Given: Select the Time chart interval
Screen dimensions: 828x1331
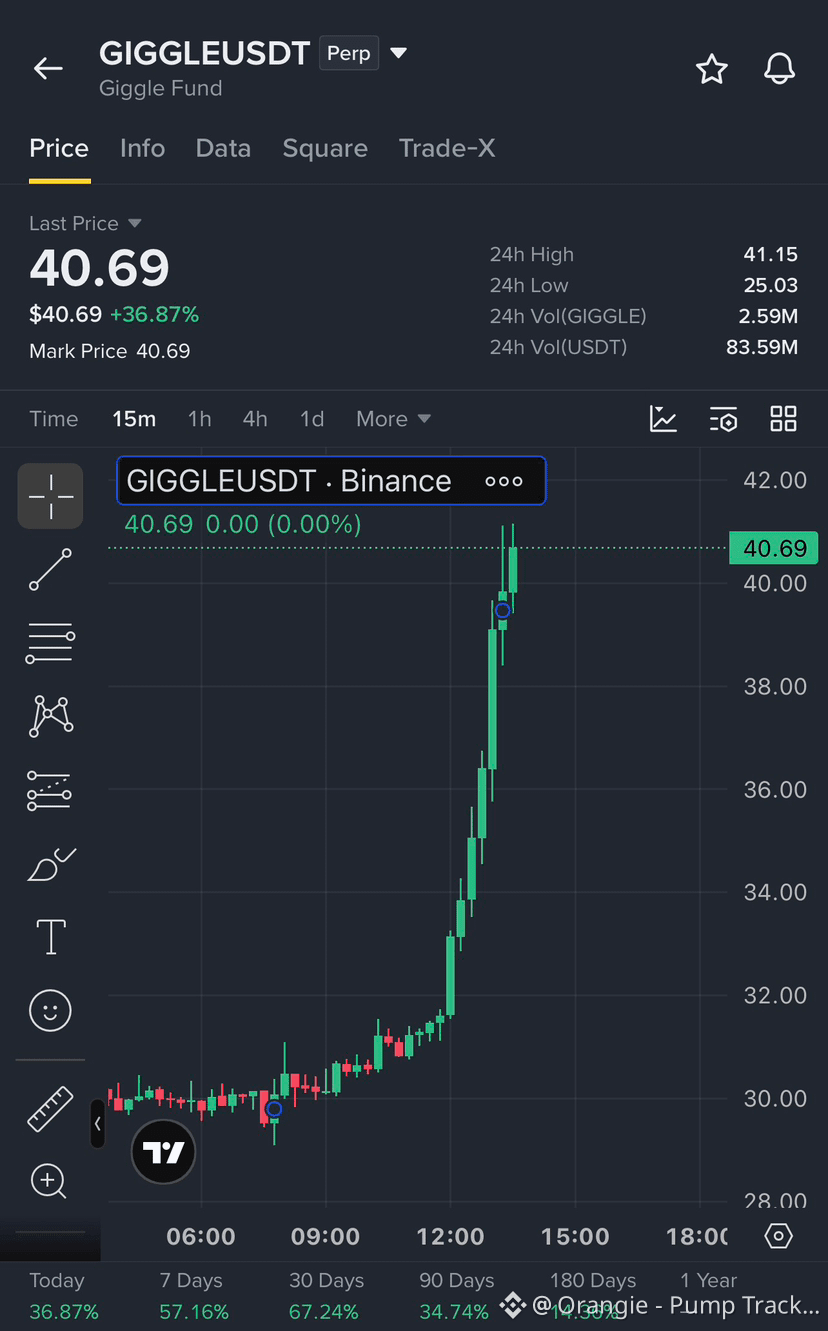Looking at the screenshot, I should tap(54, 419).
